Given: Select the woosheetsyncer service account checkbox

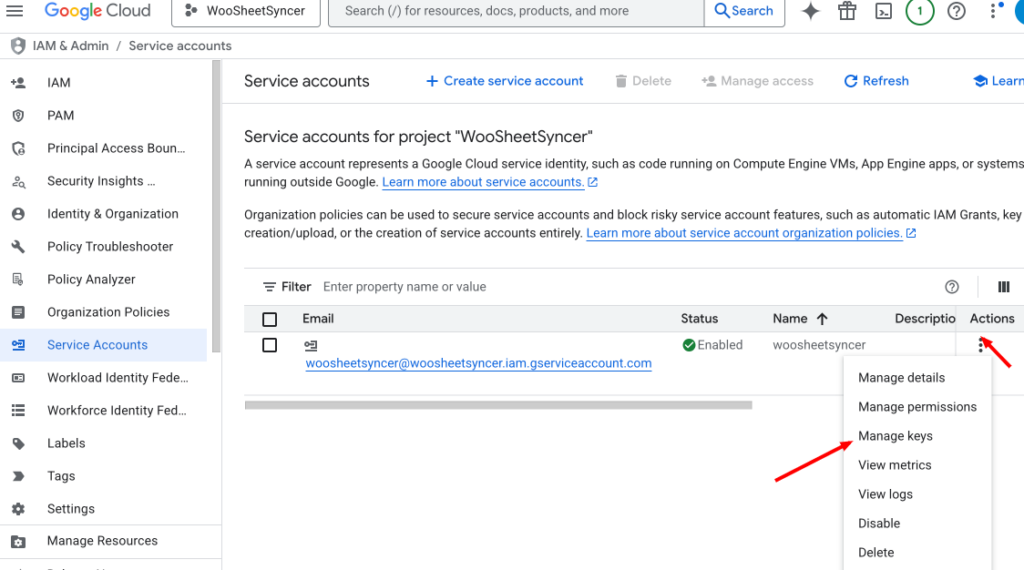Looking at the screenshot, I should pos(270,345).
